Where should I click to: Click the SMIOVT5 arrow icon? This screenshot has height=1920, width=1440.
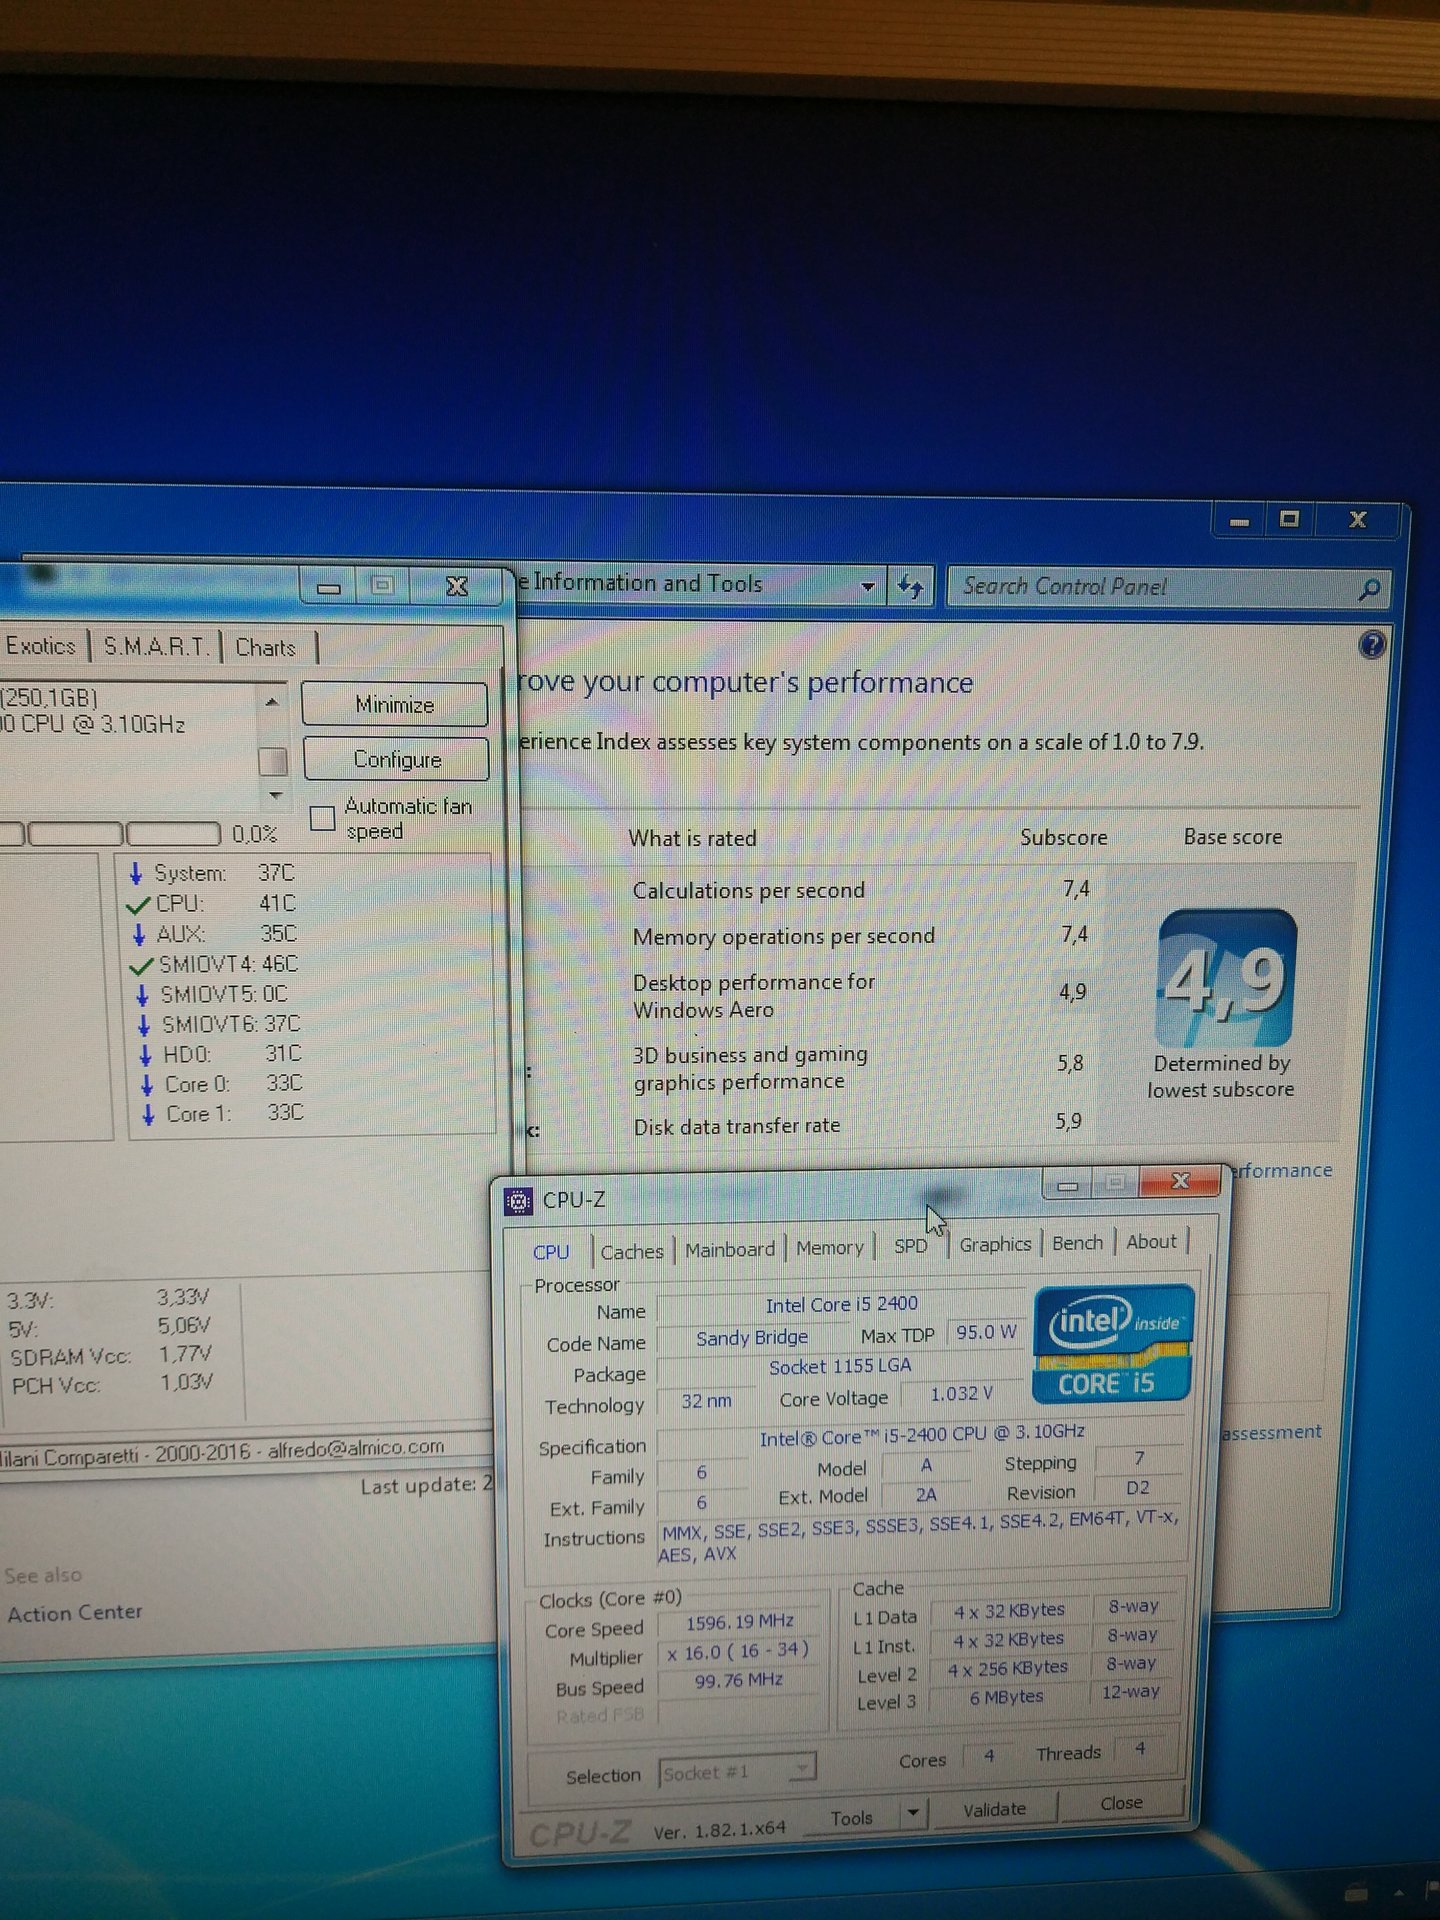pos(142,995)
